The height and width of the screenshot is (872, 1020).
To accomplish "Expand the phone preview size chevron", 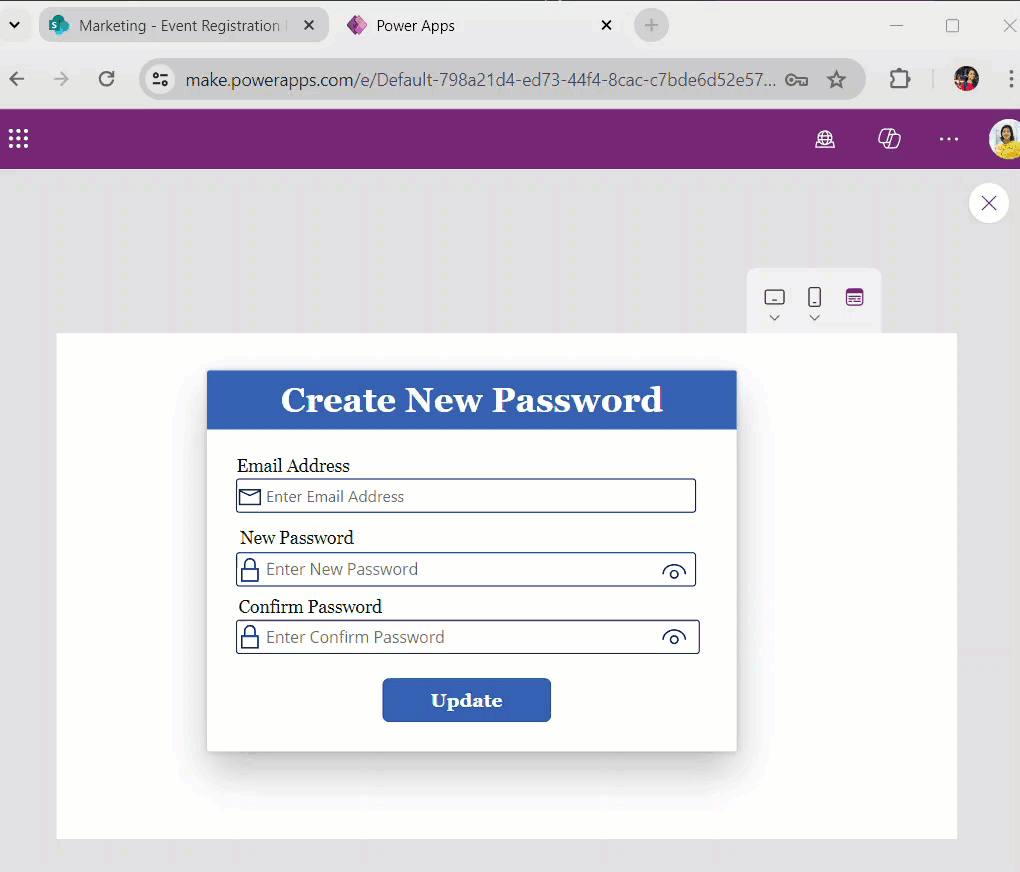I will (814, 316).
